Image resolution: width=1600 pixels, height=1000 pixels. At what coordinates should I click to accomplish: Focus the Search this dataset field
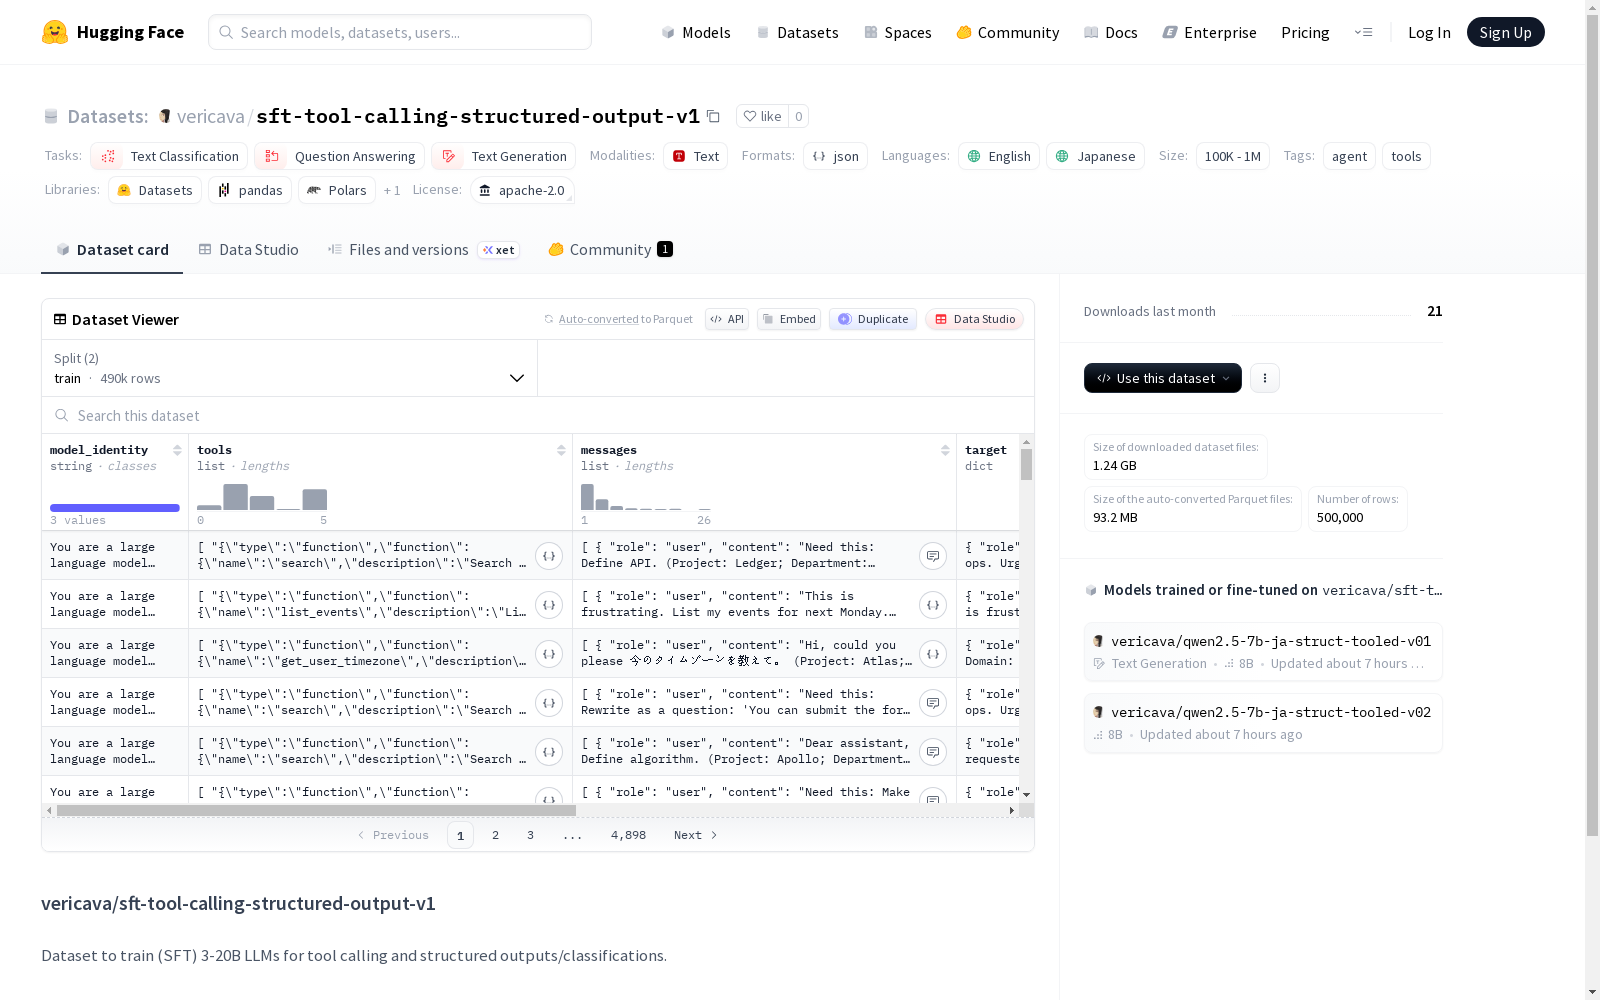tap(538, 415)
